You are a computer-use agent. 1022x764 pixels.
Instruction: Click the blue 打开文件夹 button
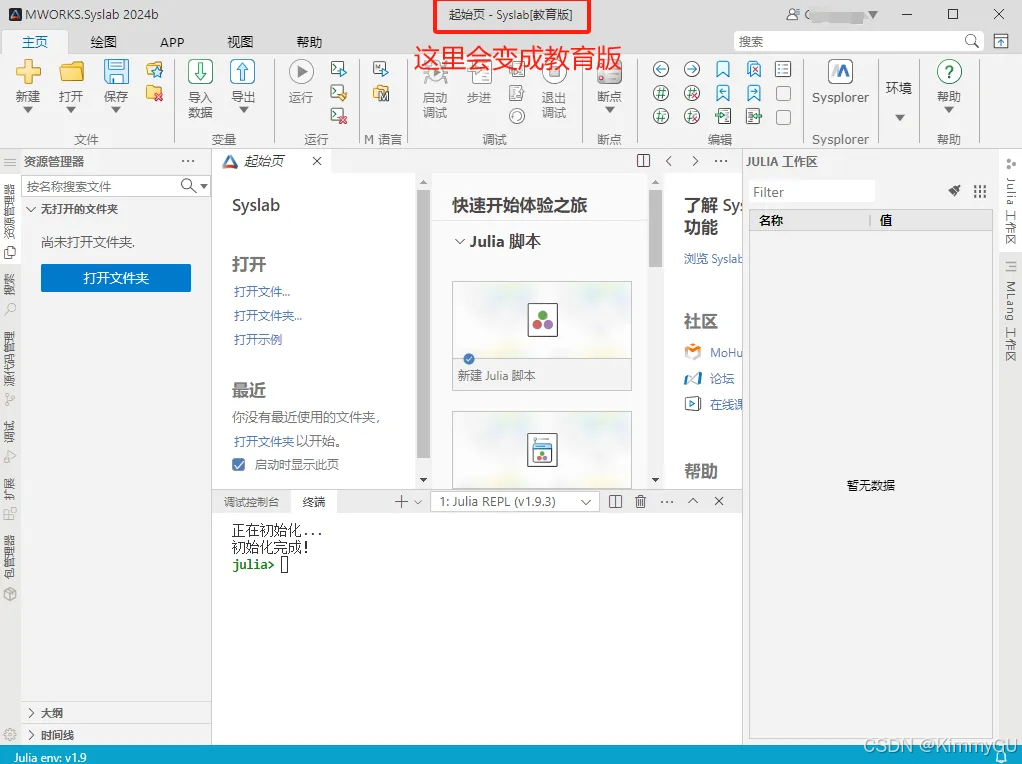[x=116, y=278]
